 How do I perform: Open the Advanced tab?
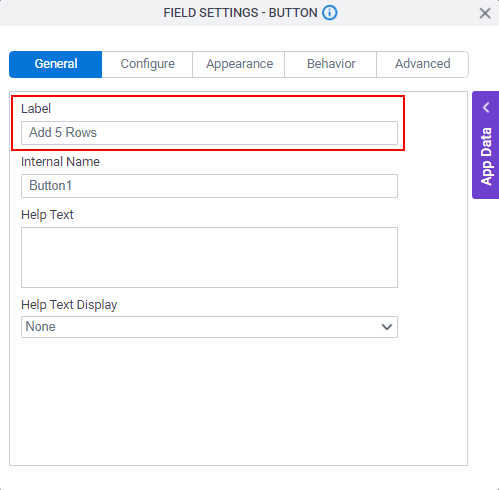click(422, 64)
